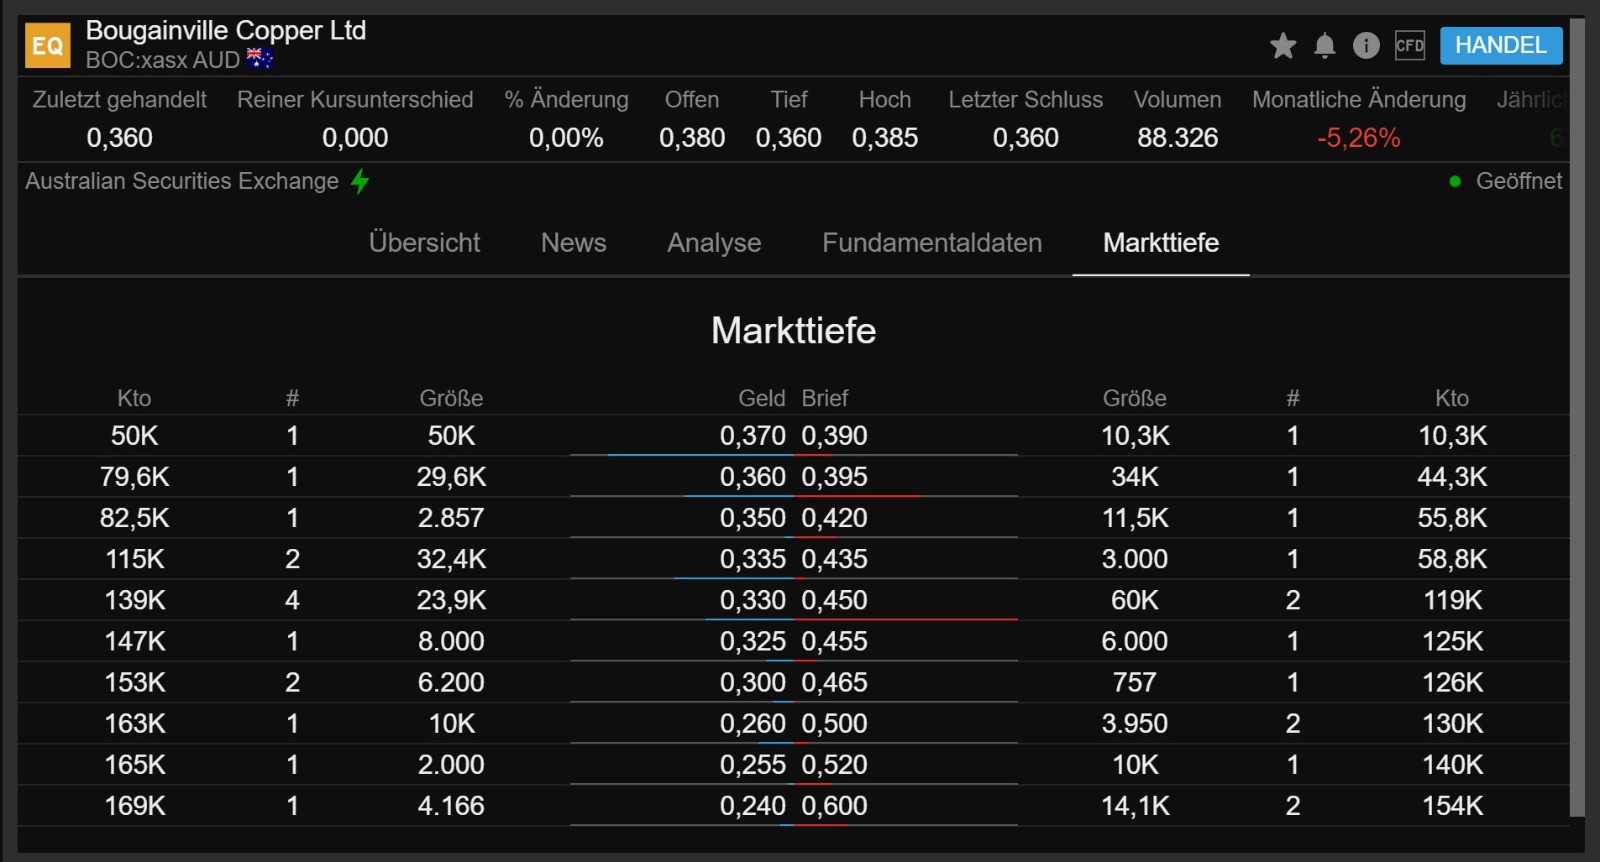1600x862 pixels.
Task: Switch to the News tab
Action: pos(574,243)
